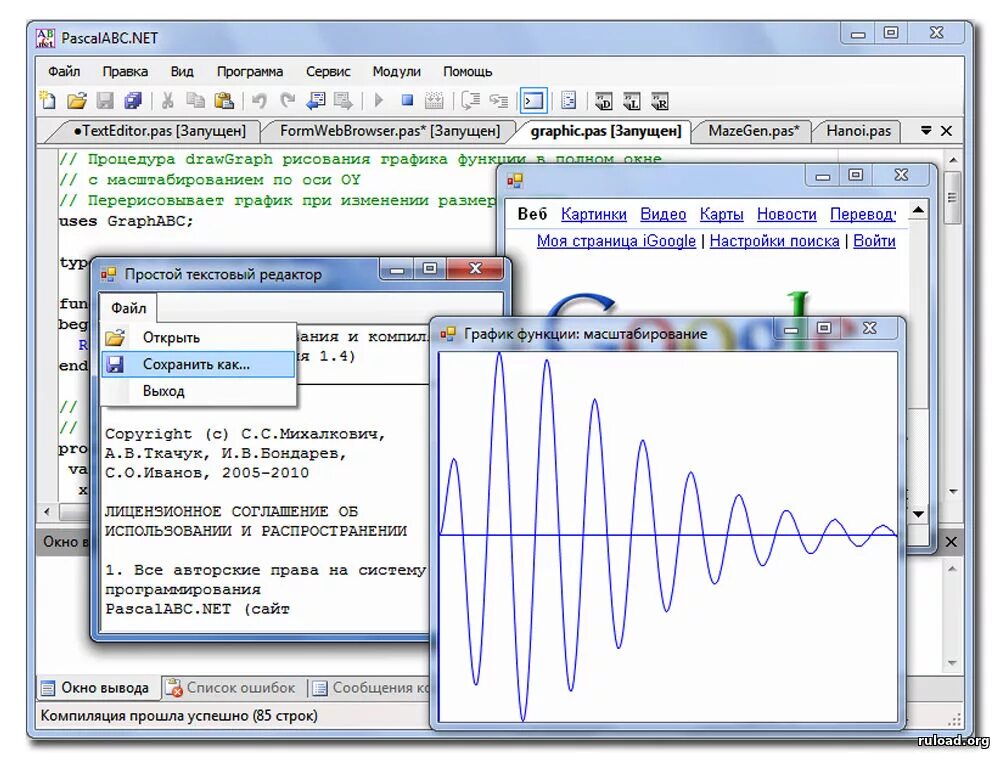The image size is (1000, 759).
Task: Expand the open tabs list dropdown arrow
Action: tap(926, 131)
